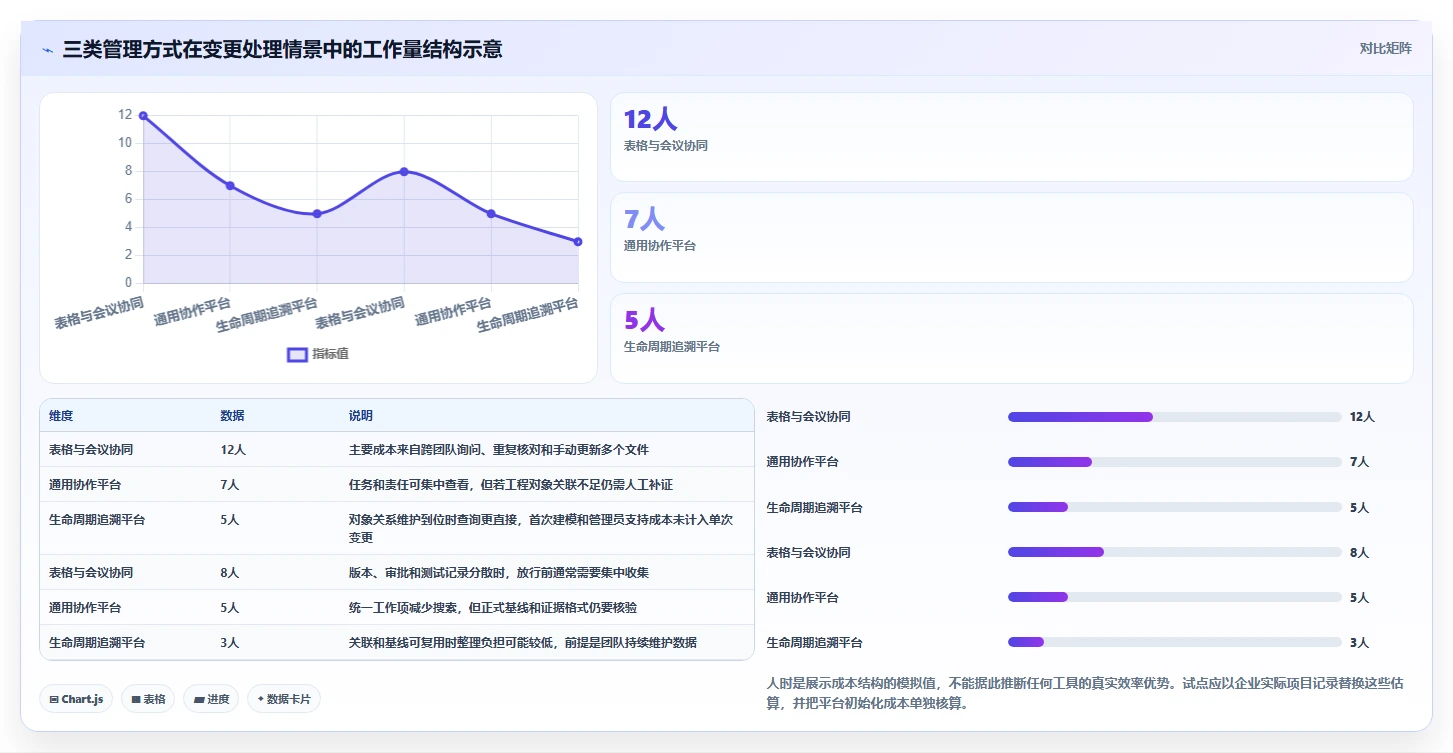The width and height of the screenshot is (1453, 753).
Task: Click the description starting 主要成本来自跨团队询问
Action: coord(499,450)
